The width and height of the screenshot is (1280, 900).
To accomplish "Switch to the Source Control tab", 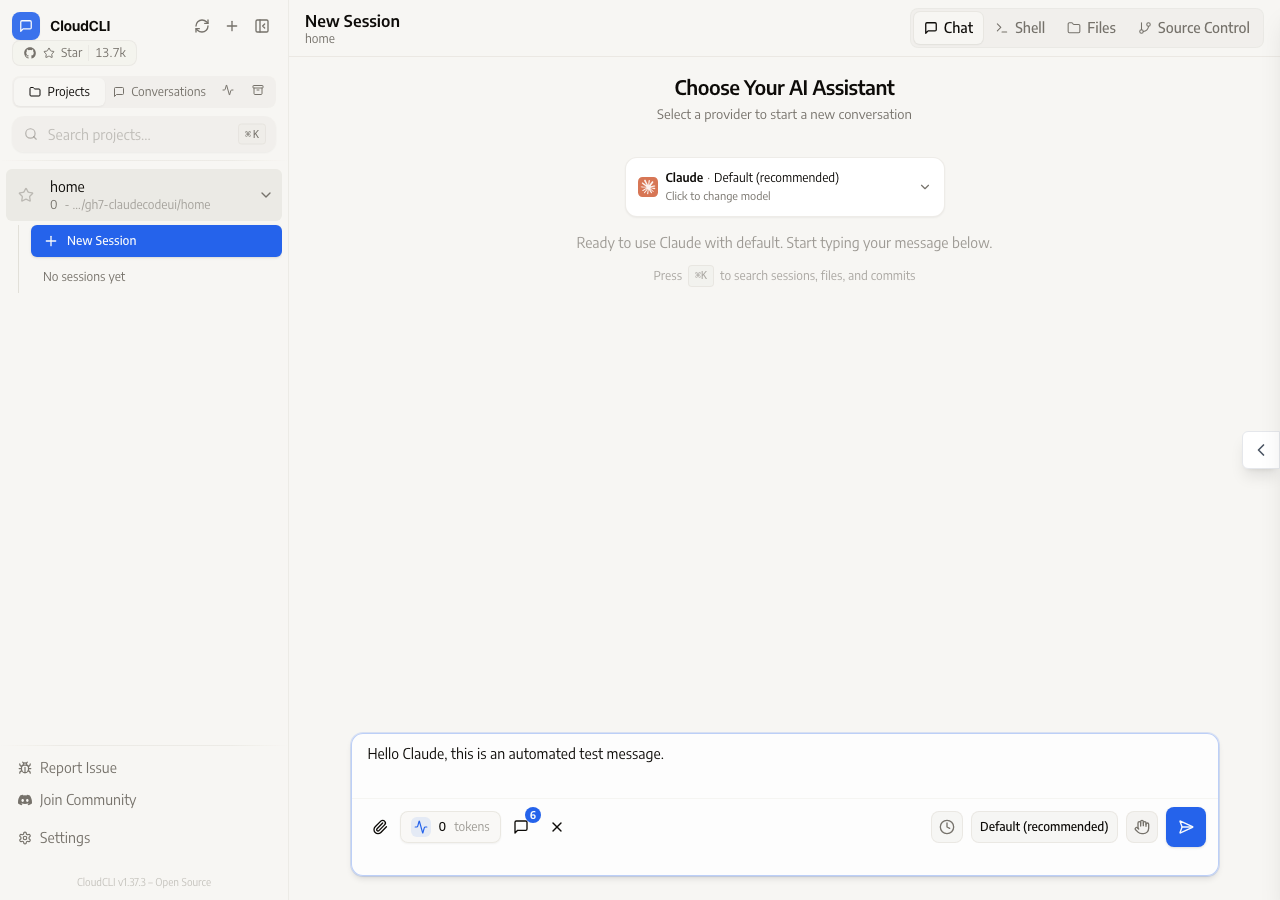I will (x=1194, y=28).
